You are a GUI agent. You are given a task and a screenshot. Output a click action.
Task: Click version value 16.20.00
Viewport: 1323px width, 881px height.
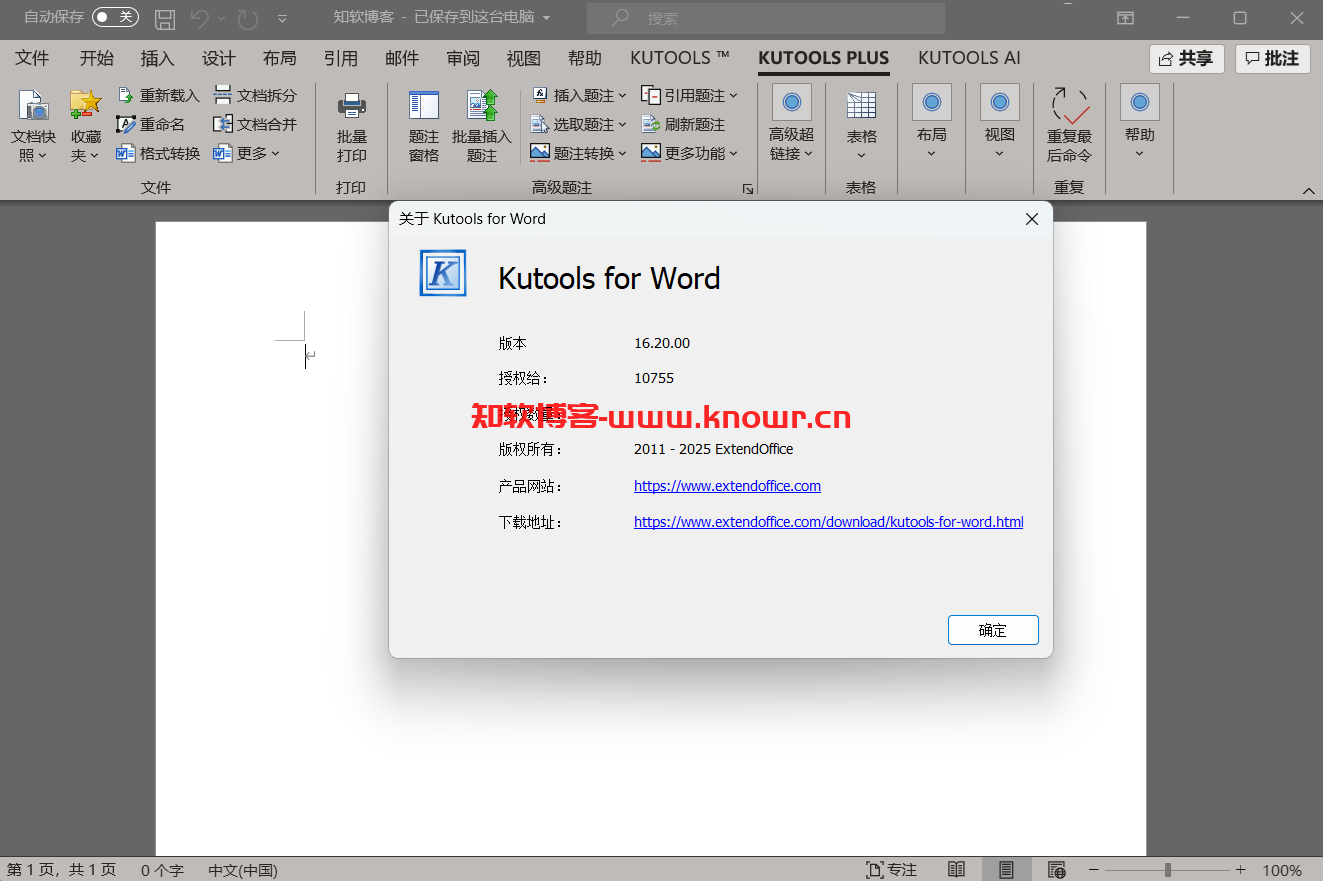[x=662, y=343]
